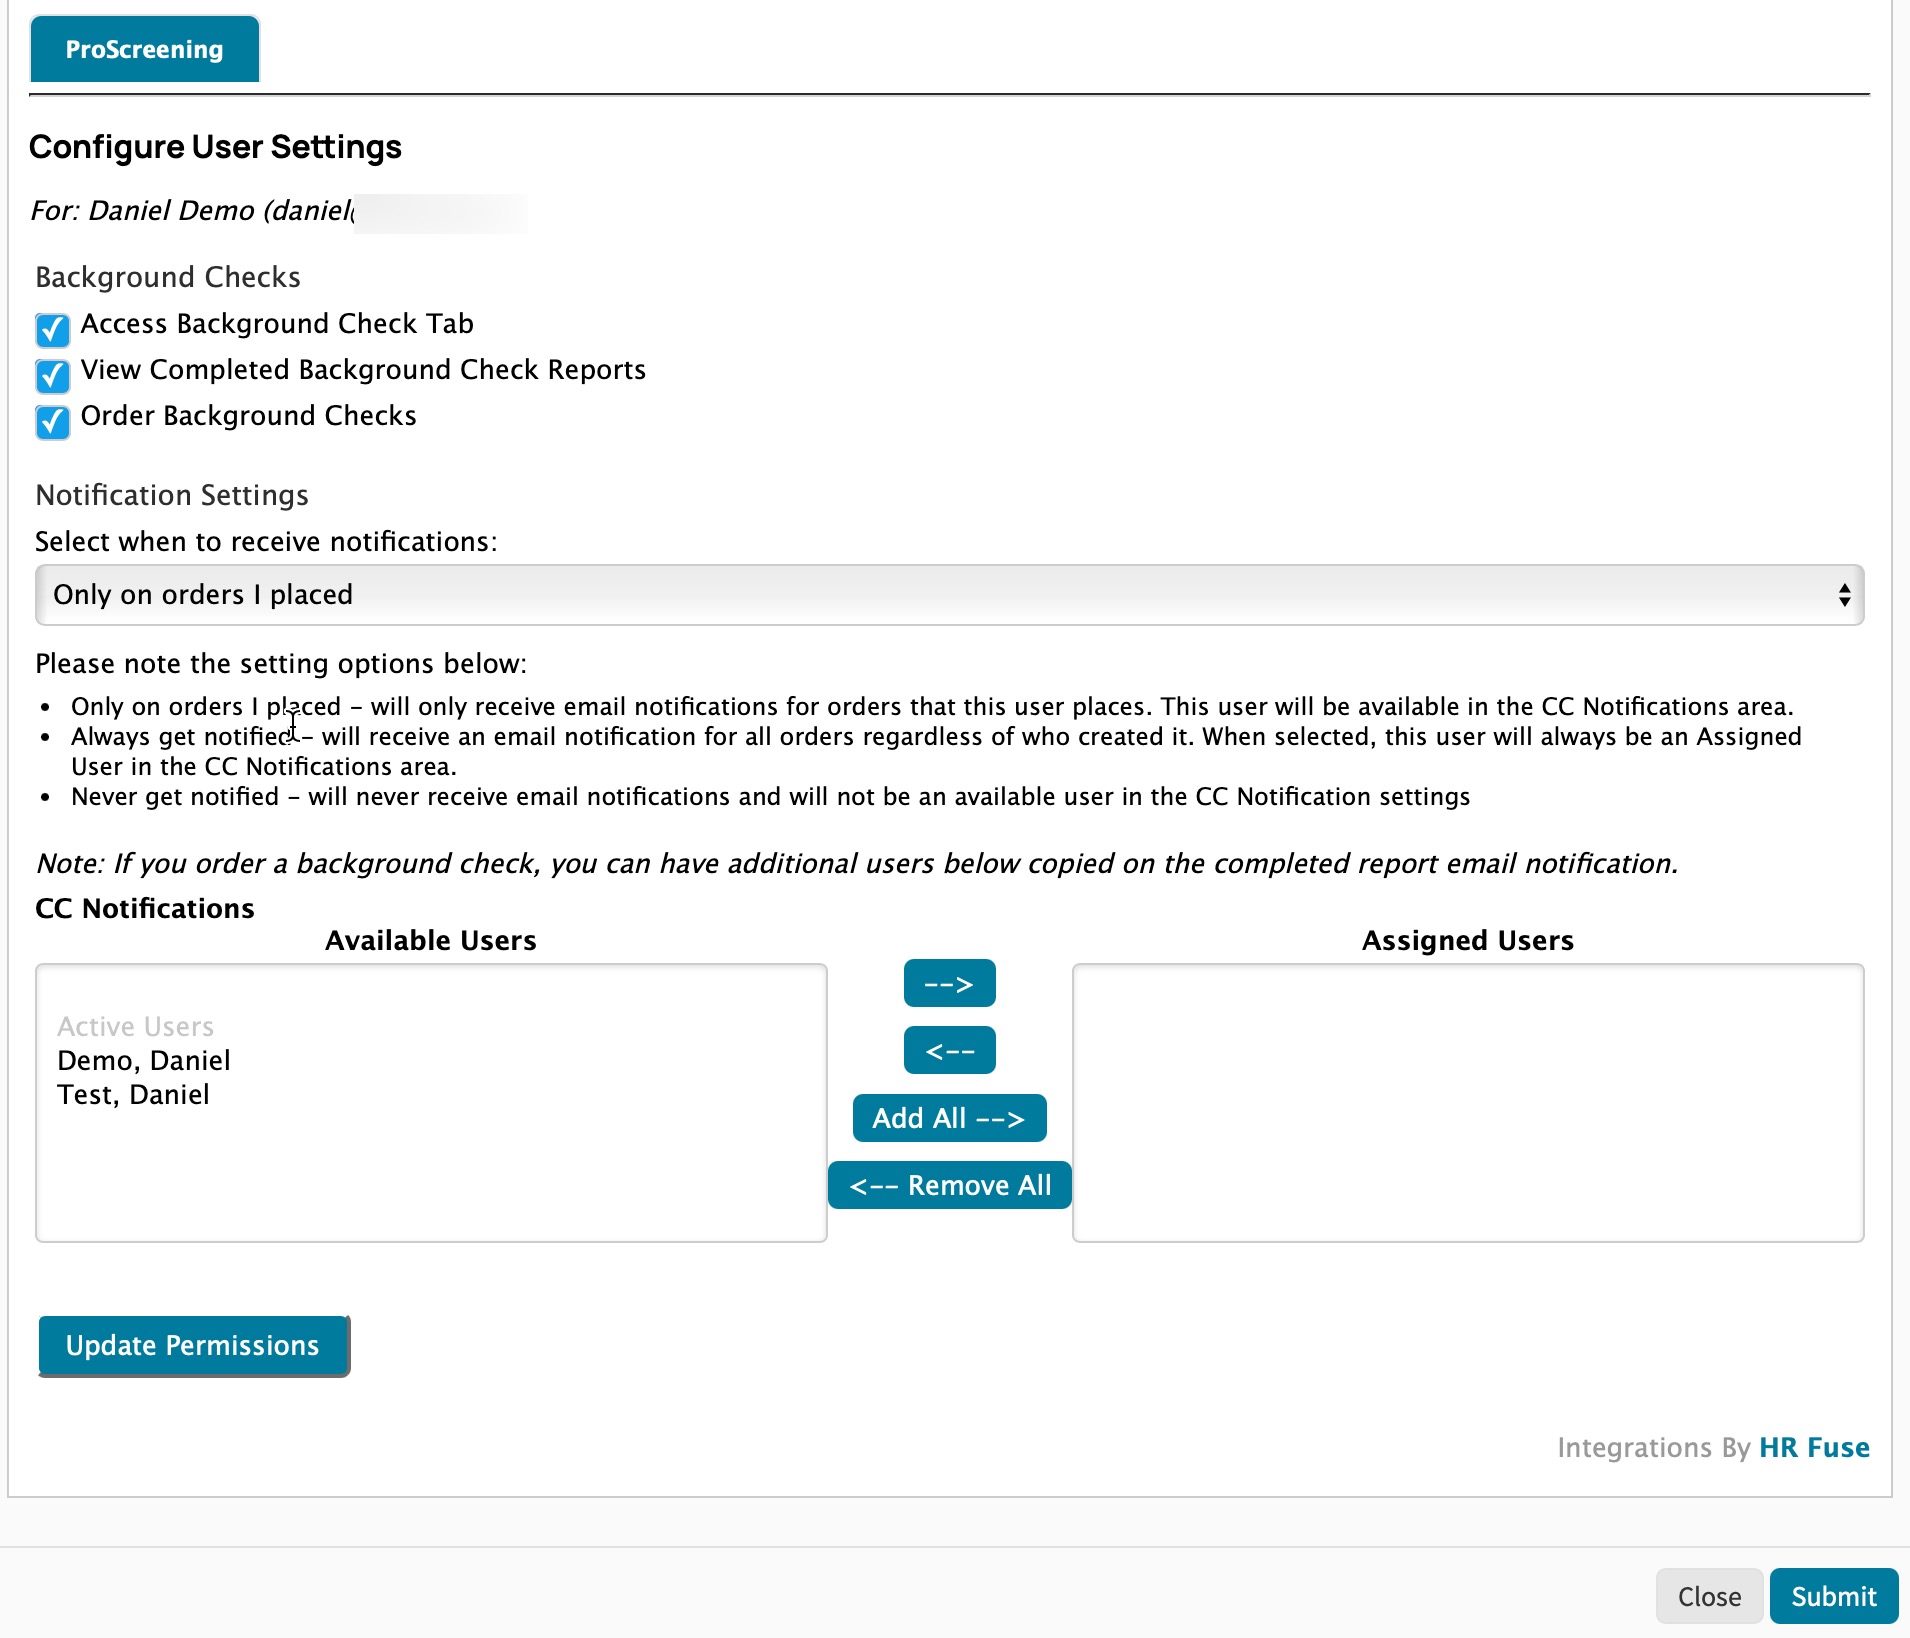1910x1638 pixels.
Task: Toggle View Completed Background Check Reports checkbox
Action: (53, 375)
